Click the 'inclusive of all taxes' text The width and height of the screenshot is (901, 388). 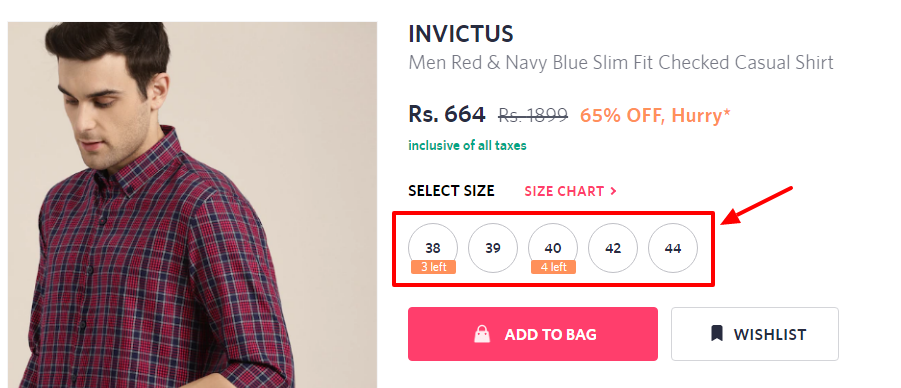[467, 145]
